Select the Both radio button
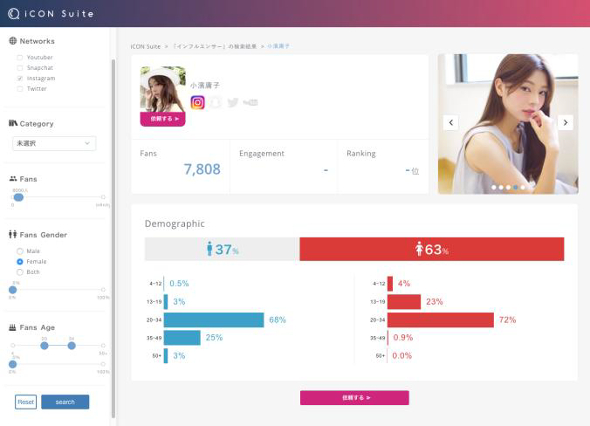590x426 pixels. pyautogui.click(x=20, y=272)
